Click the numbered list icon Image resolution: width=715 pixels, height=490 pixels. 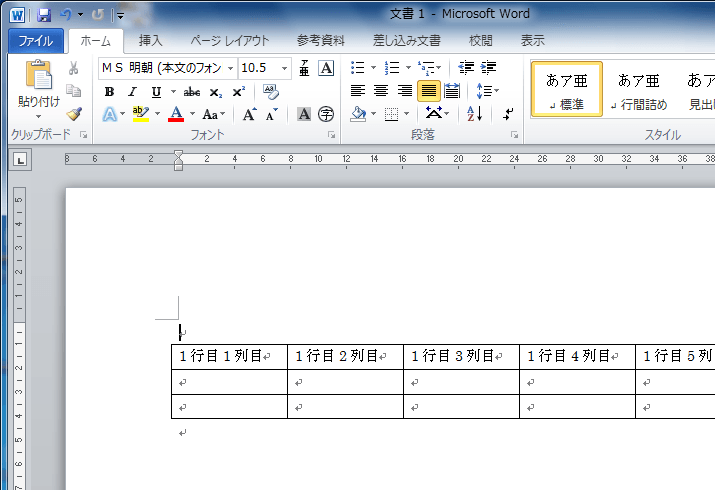point(392,68)
